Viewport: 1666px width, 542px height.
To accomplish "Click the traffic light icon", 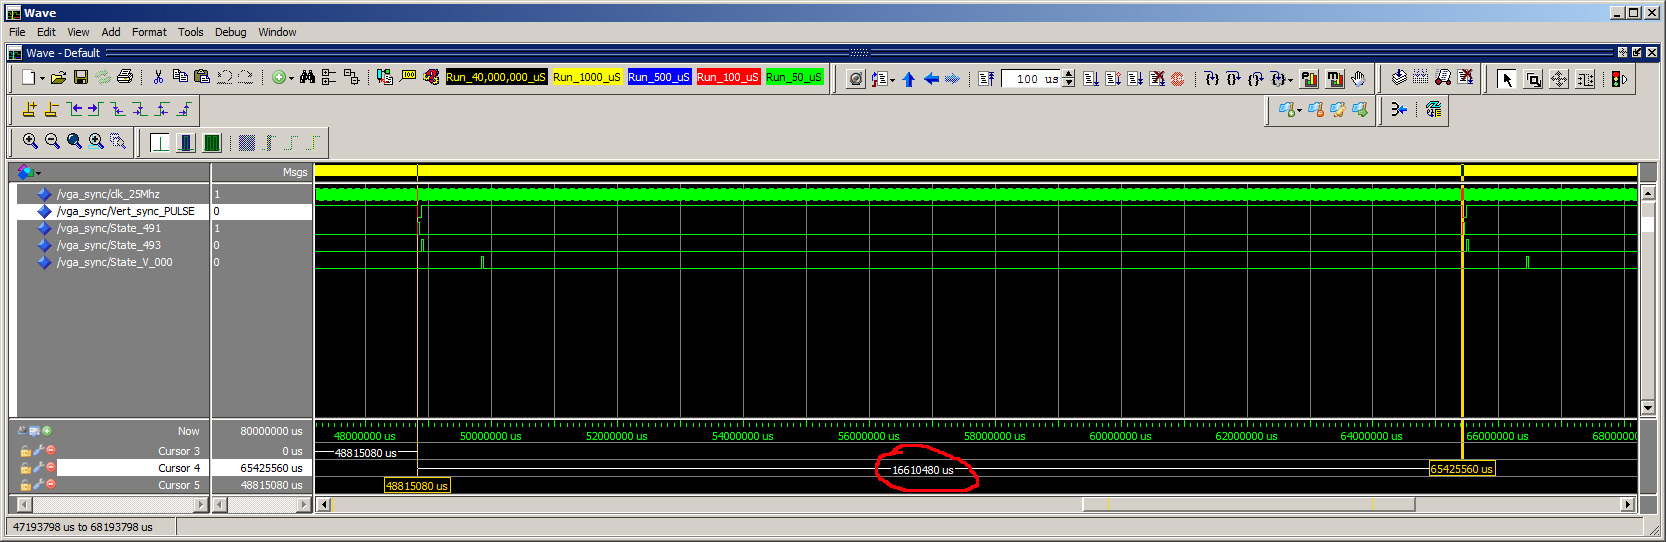I will [x=1618, y=79].
